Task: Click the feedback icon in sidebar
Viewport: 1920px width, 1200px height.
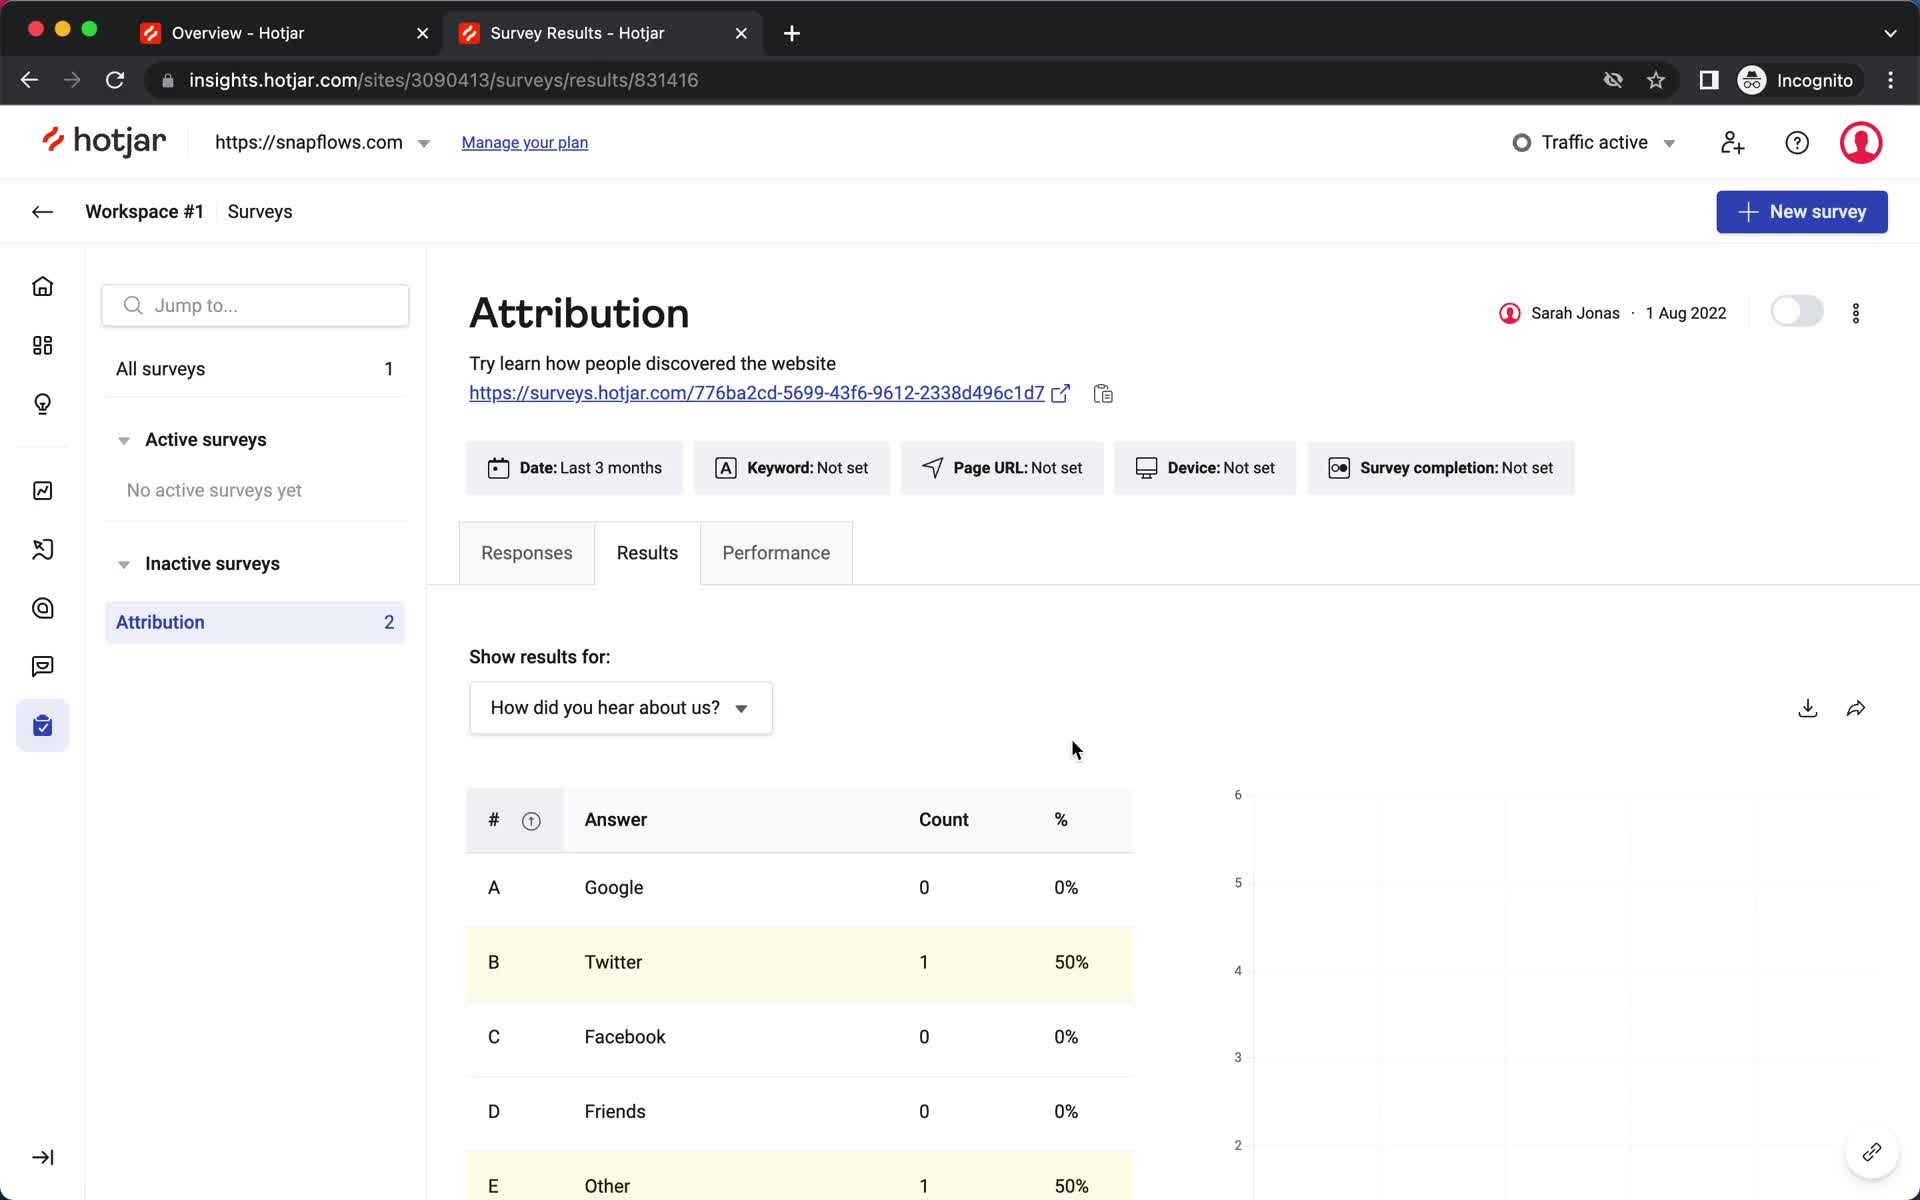Action: (43, 666)
